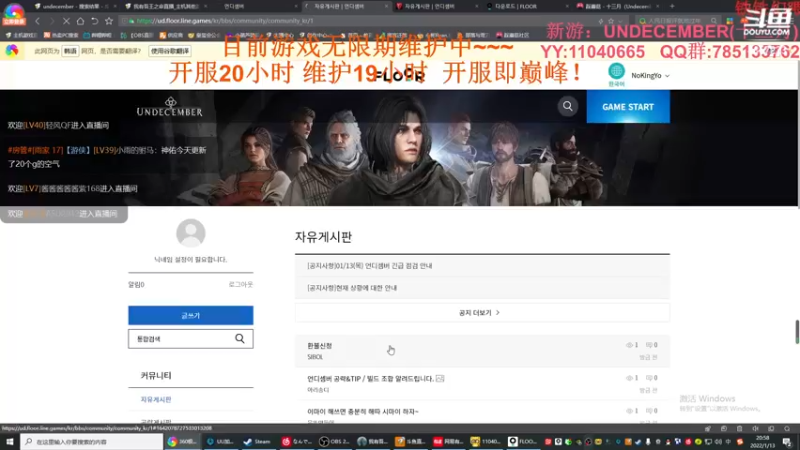The width and height of the screenshot is (800, 450).
Task: Go to browser home page icon
Action: click(x=80, y=21)
